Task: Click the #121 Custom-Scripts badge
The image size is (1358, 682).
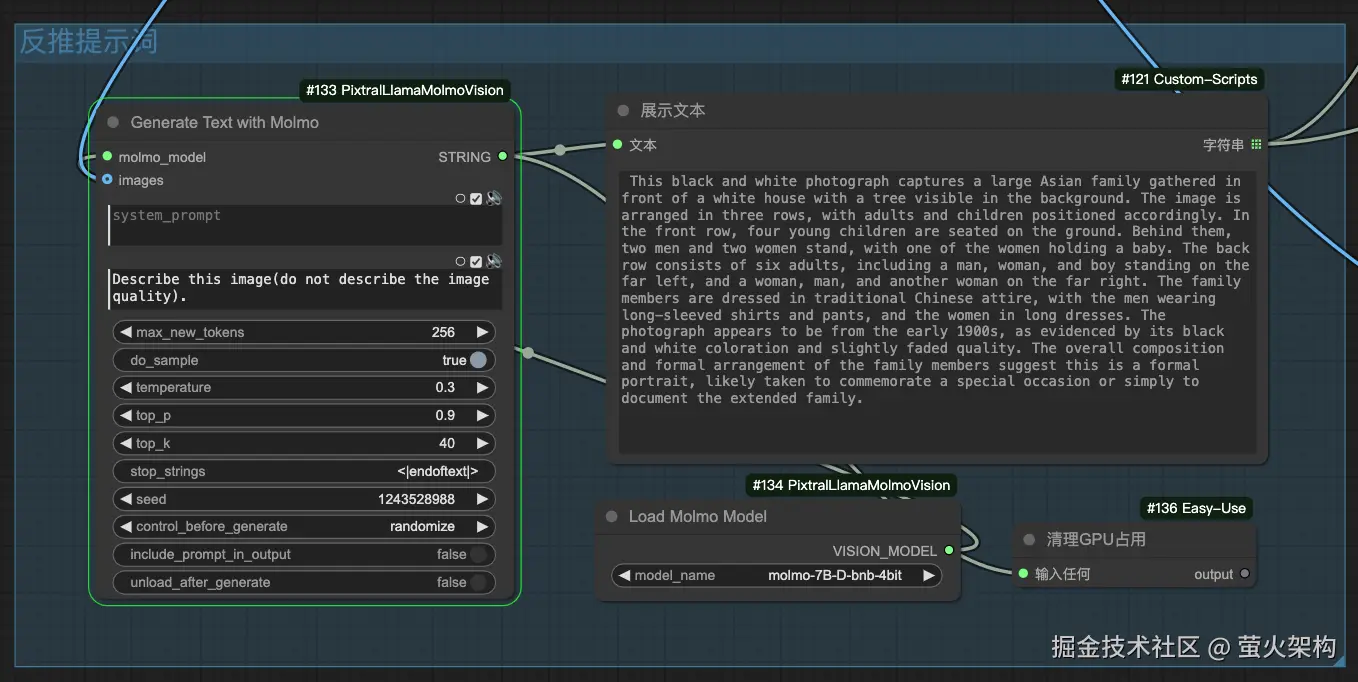Action: (1189, 79)
